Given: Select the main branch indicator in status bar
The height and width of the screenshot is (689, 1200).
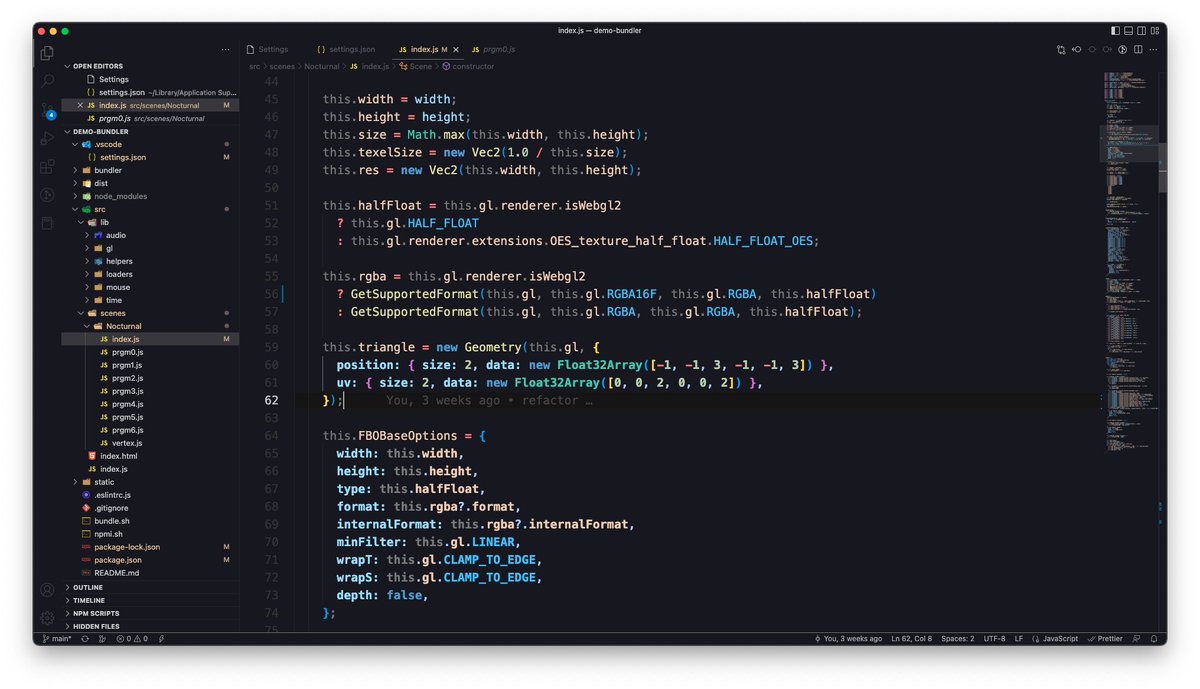Looking at the screenshot, I should point(55,638).
